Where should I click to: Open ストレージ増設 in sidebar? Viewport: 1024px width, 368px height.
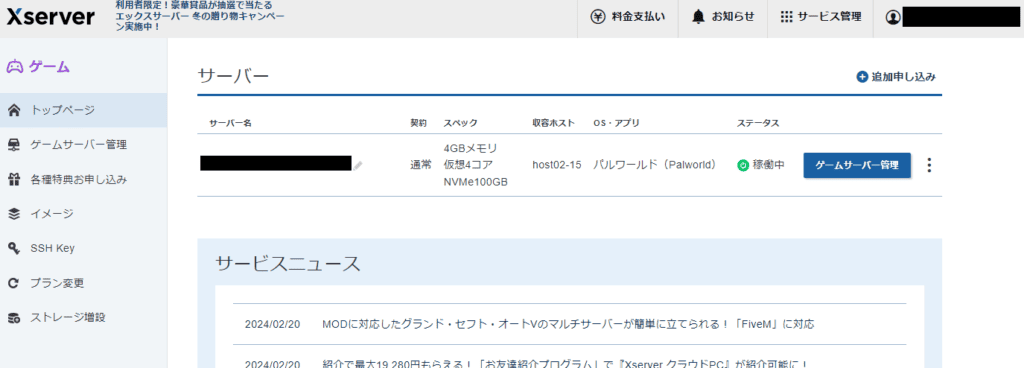[x=83, y=318]
